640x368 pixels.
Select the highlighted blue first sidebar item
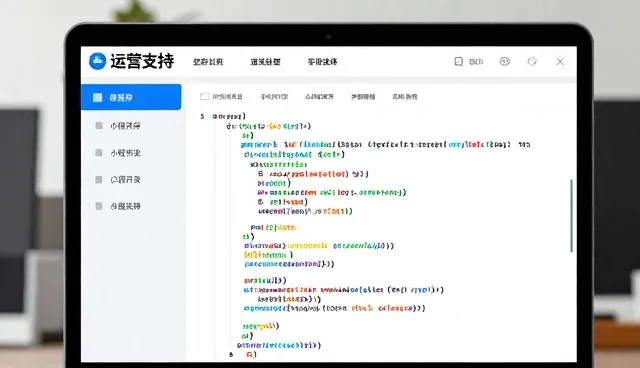click(131, 97)
